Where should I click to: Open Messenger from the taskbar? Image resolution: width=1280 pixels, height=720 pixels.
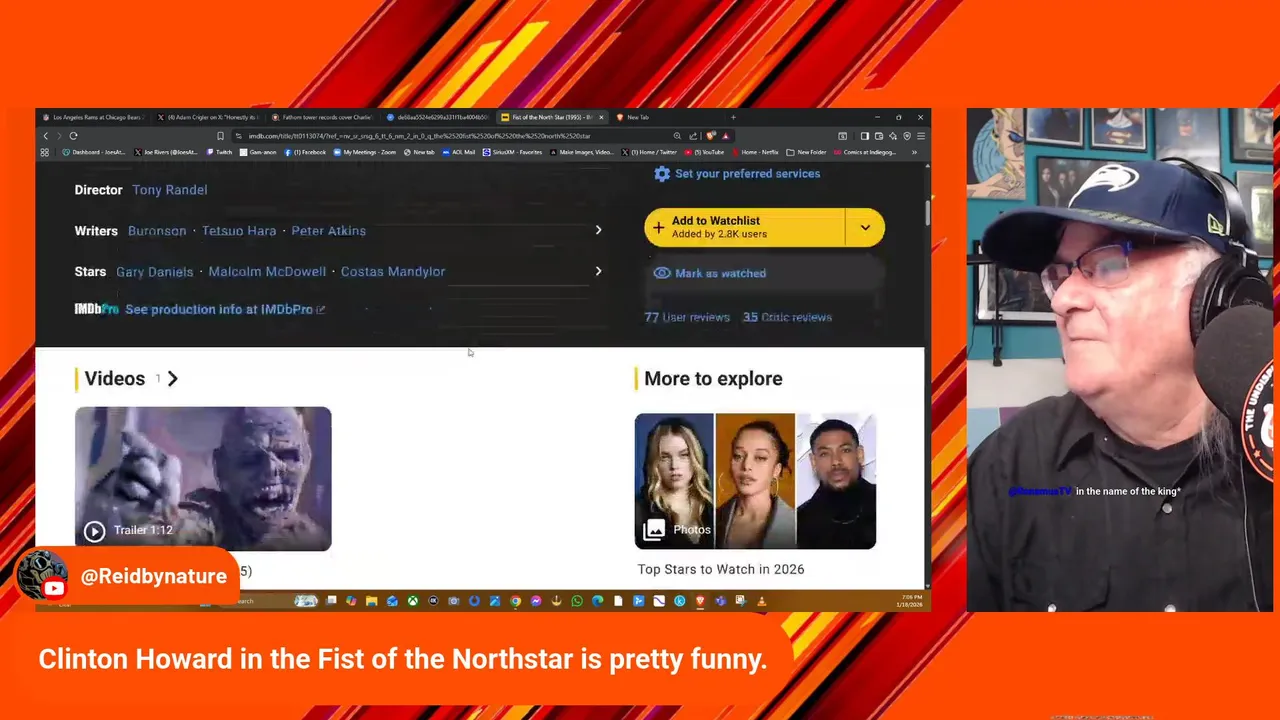coord(536,601)
